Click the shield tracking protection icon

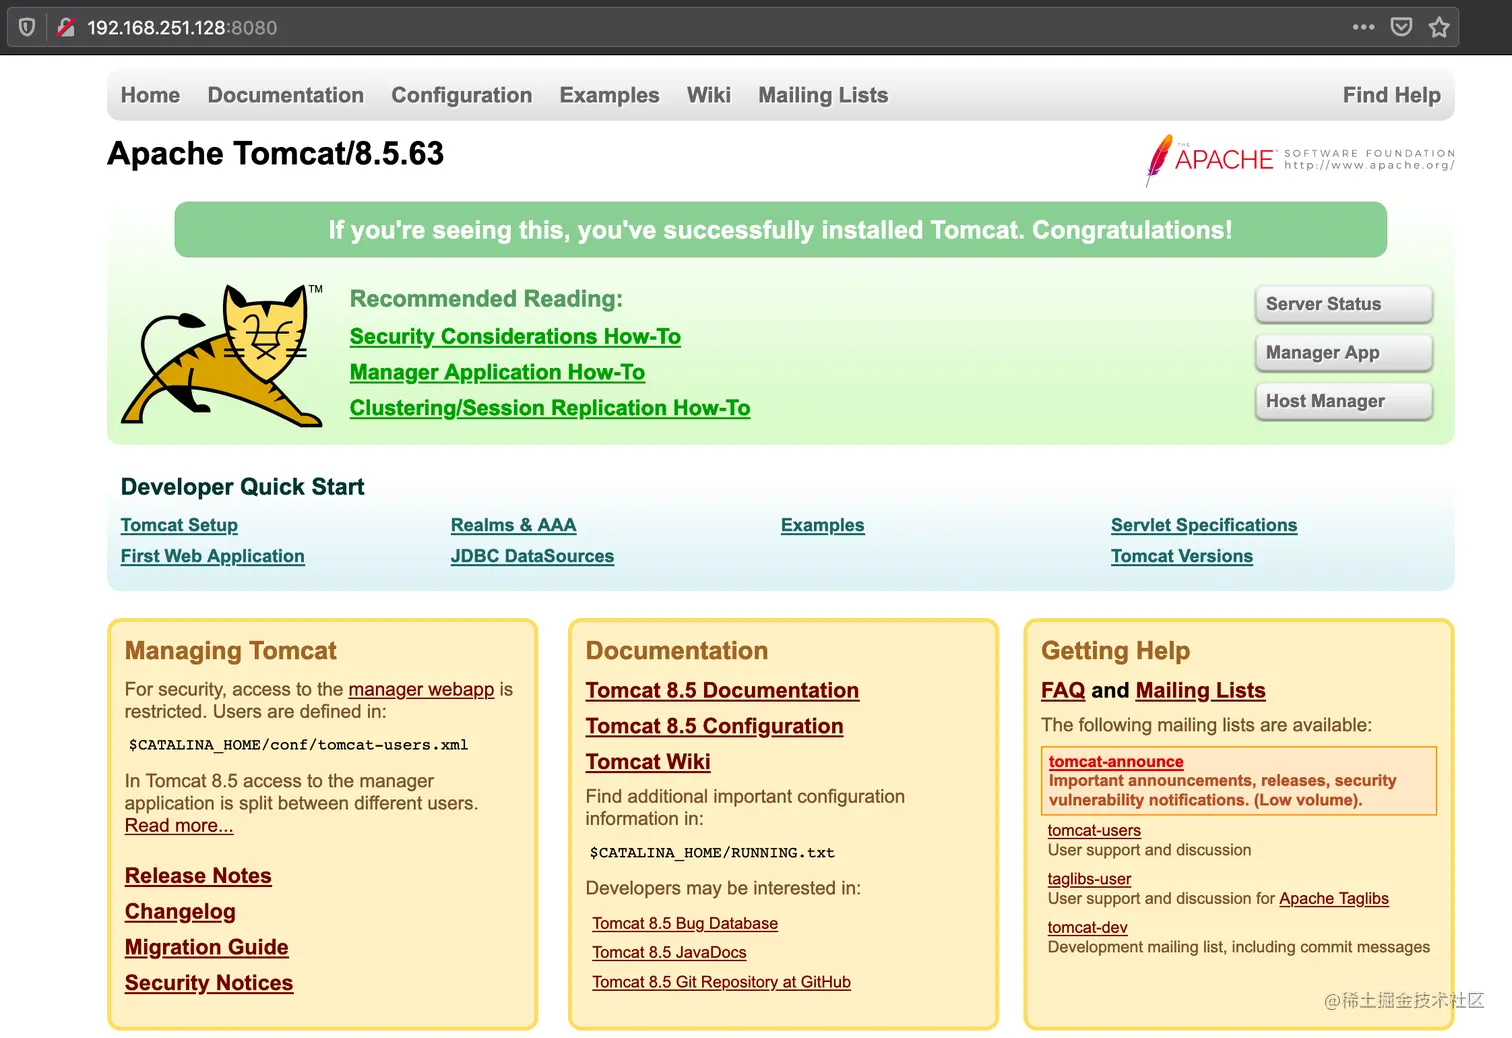tap(27, 27)
